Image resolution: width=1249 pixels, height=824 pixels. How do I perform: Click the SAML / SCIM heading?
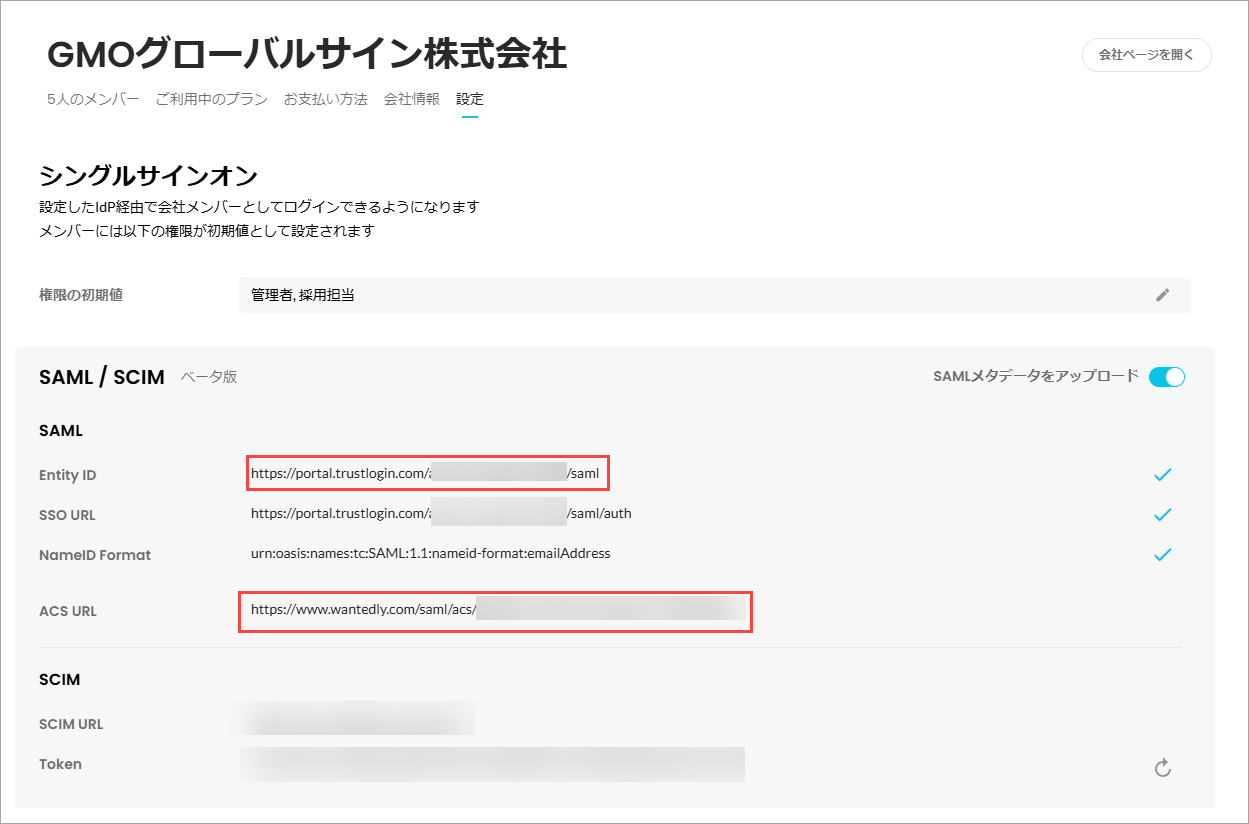pos(102,377)
